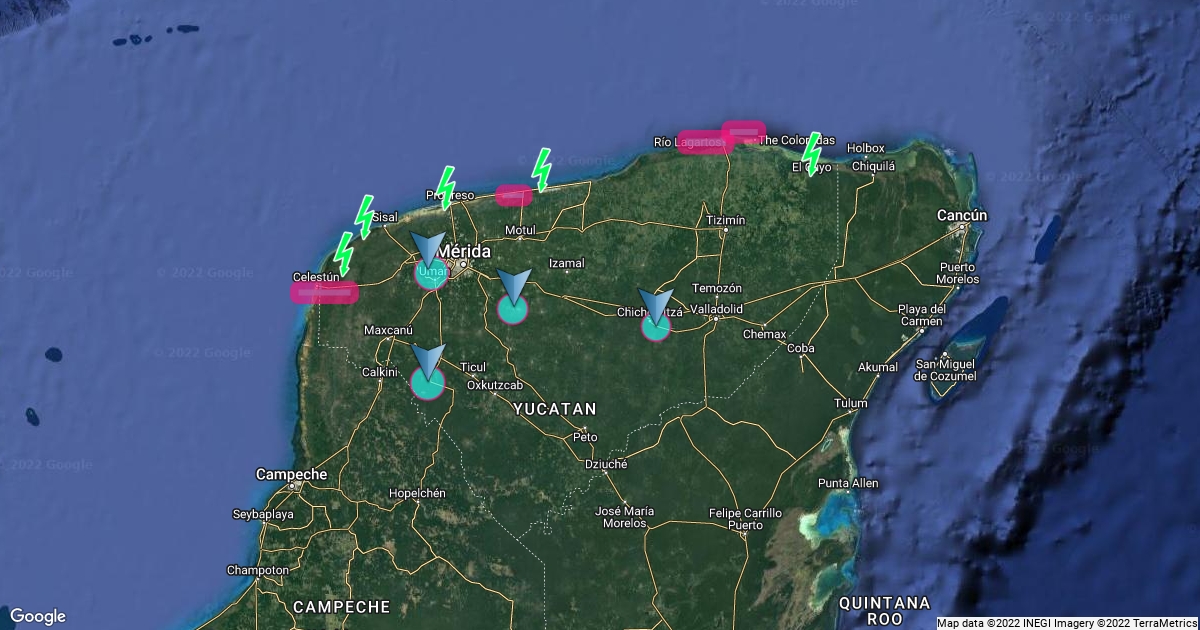The height and width of the screenshot is (630, 1200).
Task: Click the Campeche city label
Action: [x=291, y=474]
